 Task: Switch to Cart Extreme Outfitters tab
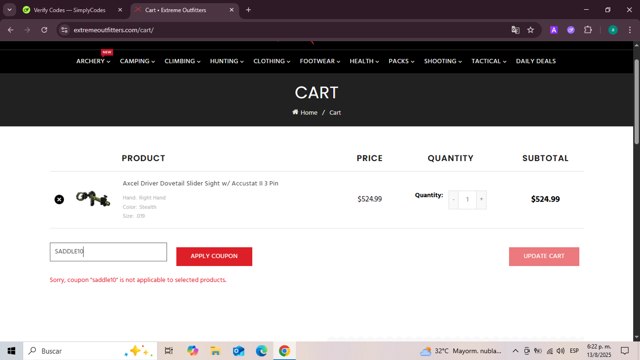coord(176,10)
